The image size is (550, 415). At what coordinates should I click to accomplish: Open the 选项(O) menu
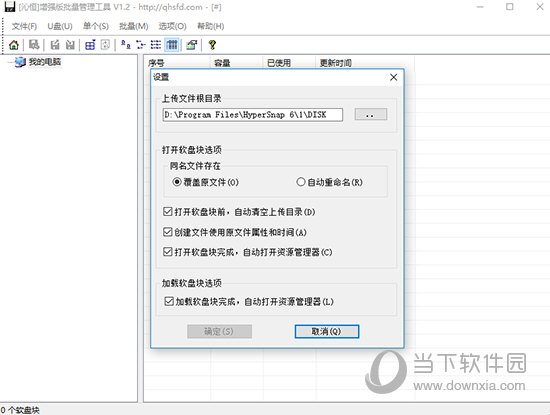coord(173,26)
